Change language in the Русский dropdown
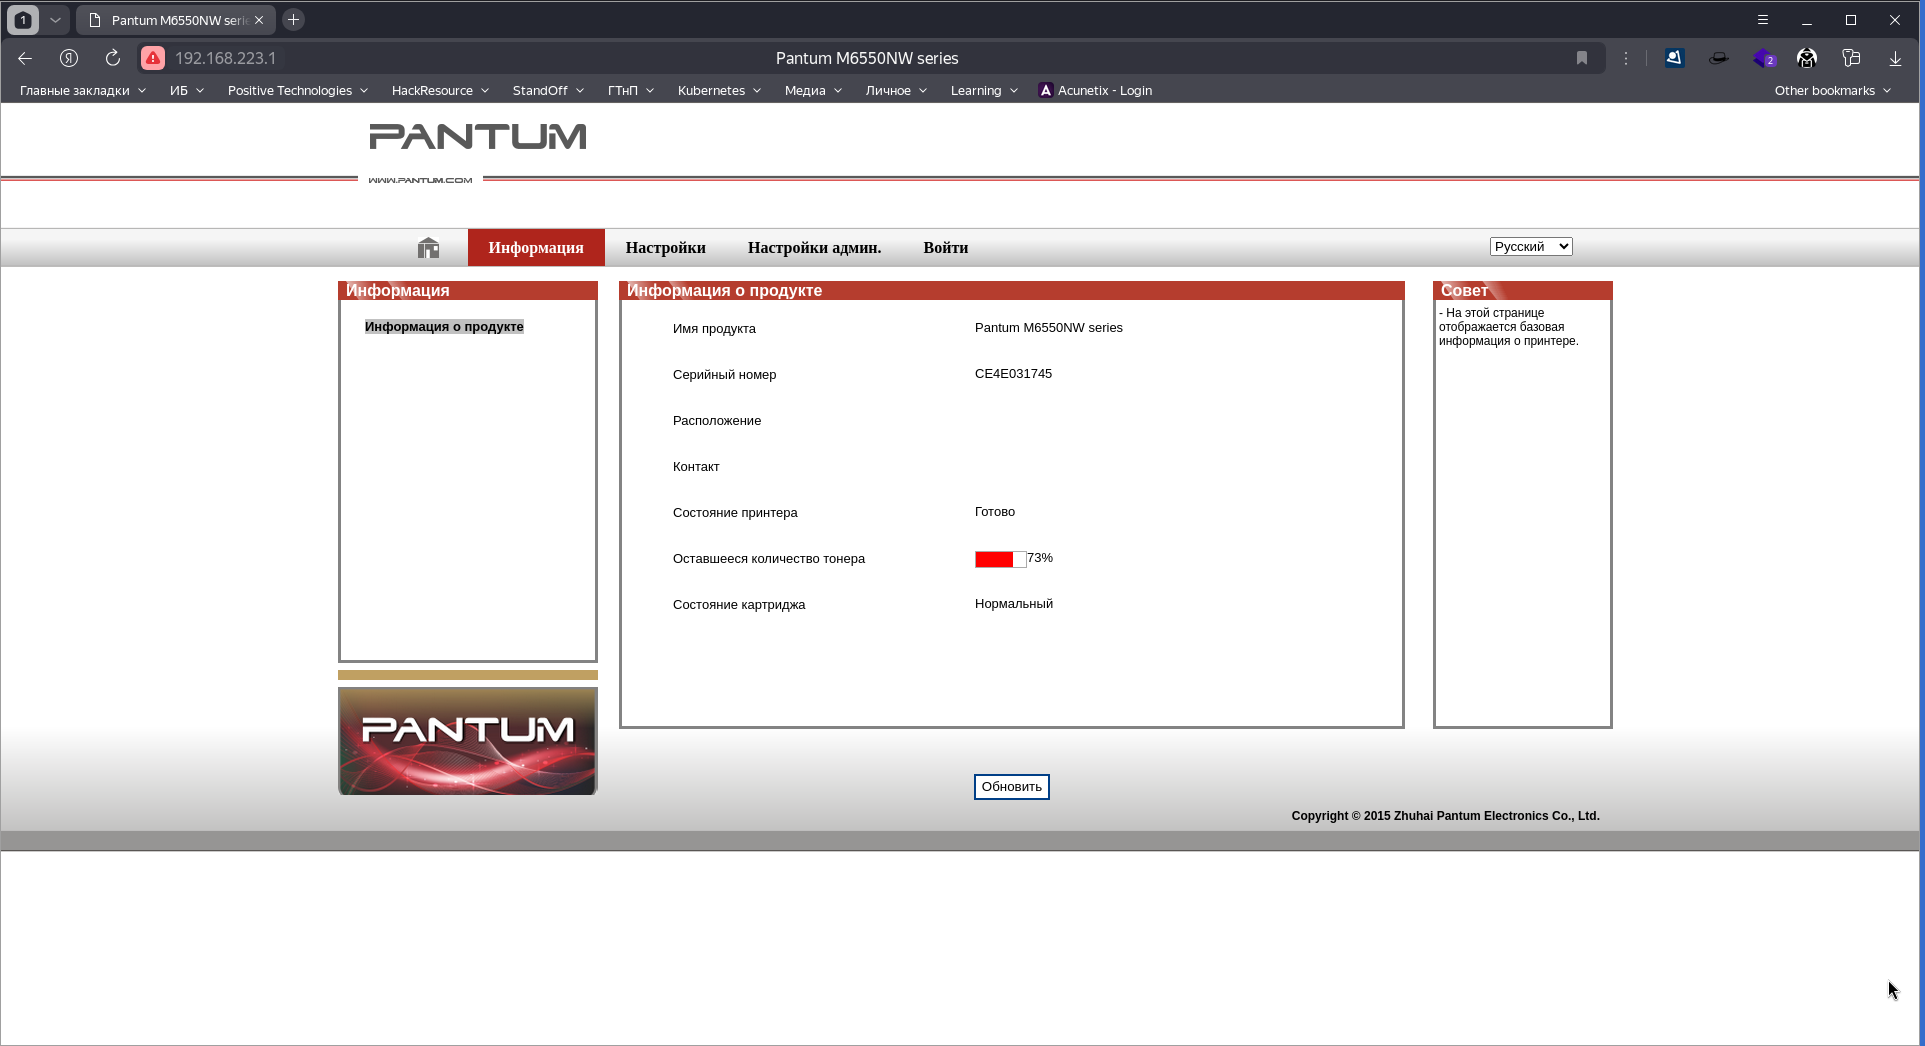The width and height of the screenshot is (1925, 1046). click(x=1531, y=247)
